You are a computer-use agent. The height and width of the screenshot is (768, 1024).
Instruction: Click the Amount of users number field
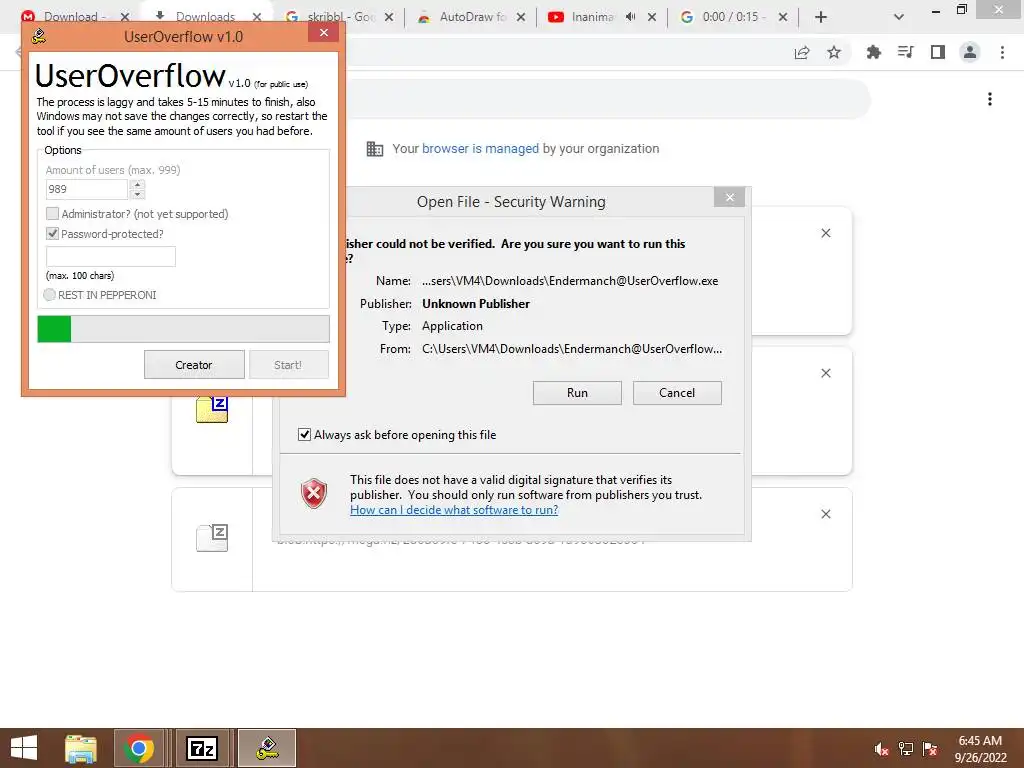(87, 189)
